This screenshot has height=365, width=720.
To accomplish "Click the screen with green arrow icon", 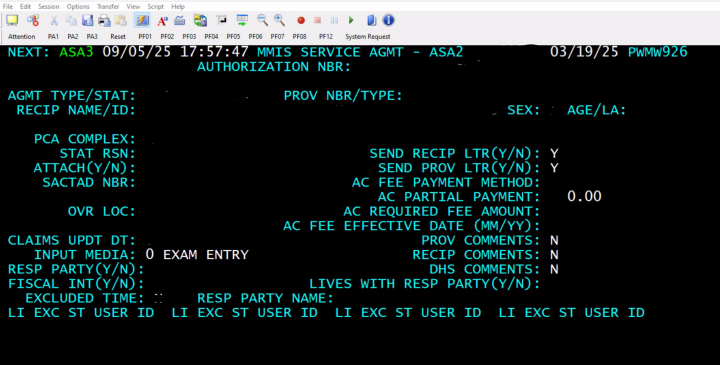I will (x=242, y=20).
